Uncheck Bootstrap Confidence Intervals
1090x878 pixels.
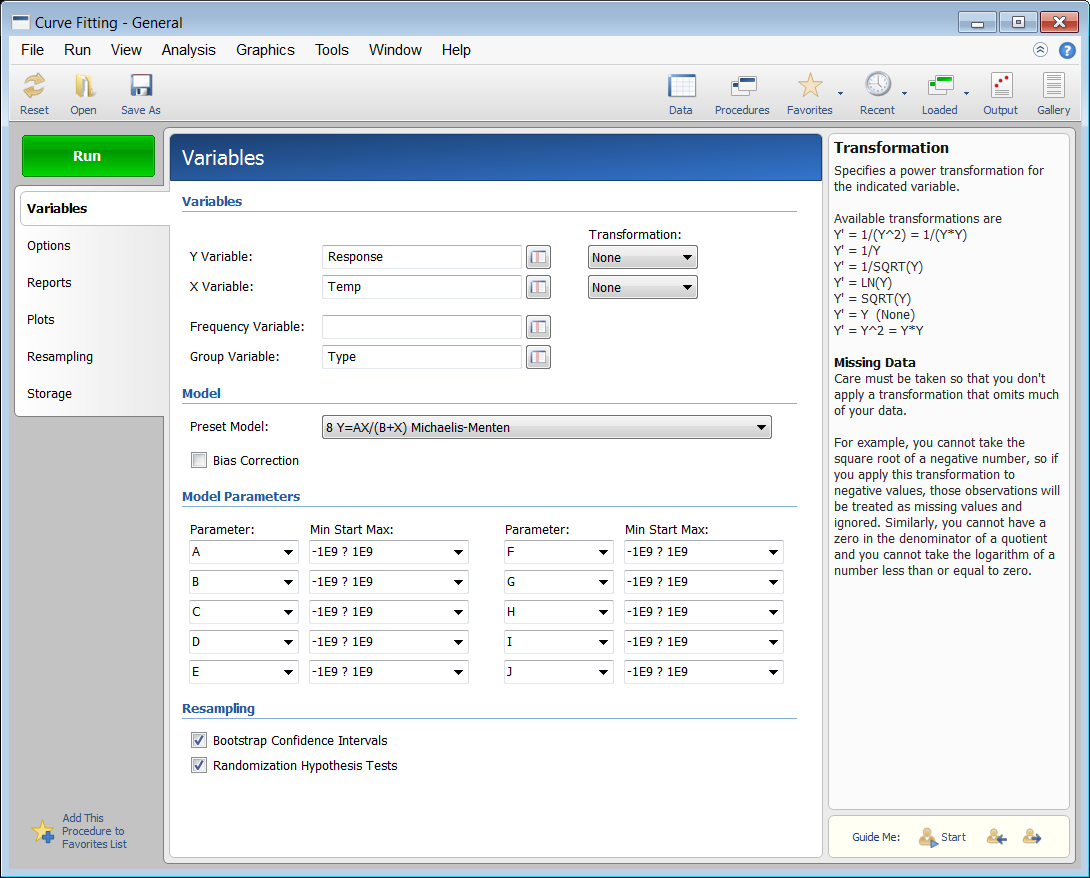[200, 740]
